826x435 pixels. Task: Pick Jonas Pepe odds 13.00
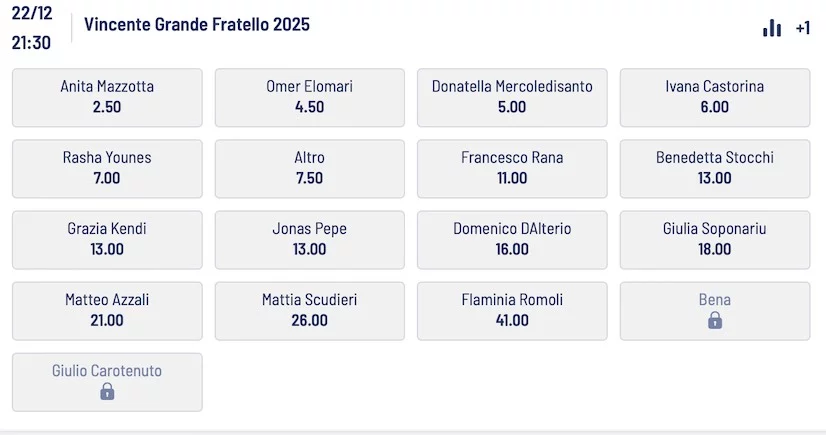(310, 239)
